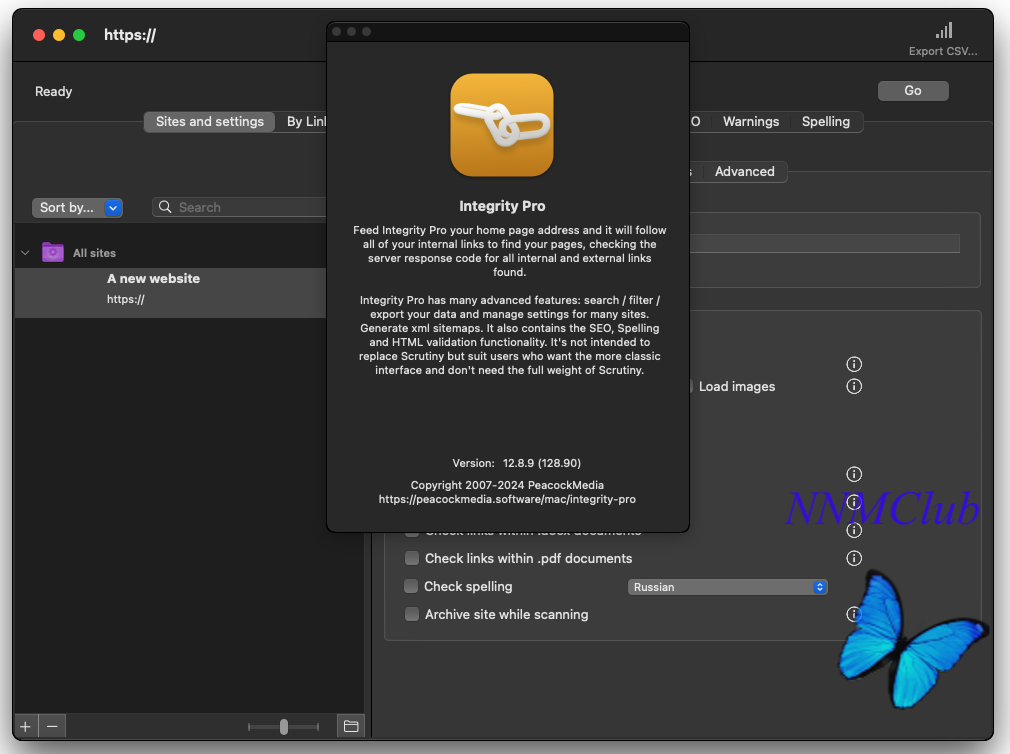Click Copyright 2007-2024 PeacockMedia text
The width and height of the screenshot is (1010, 754).
coord(507,485)
